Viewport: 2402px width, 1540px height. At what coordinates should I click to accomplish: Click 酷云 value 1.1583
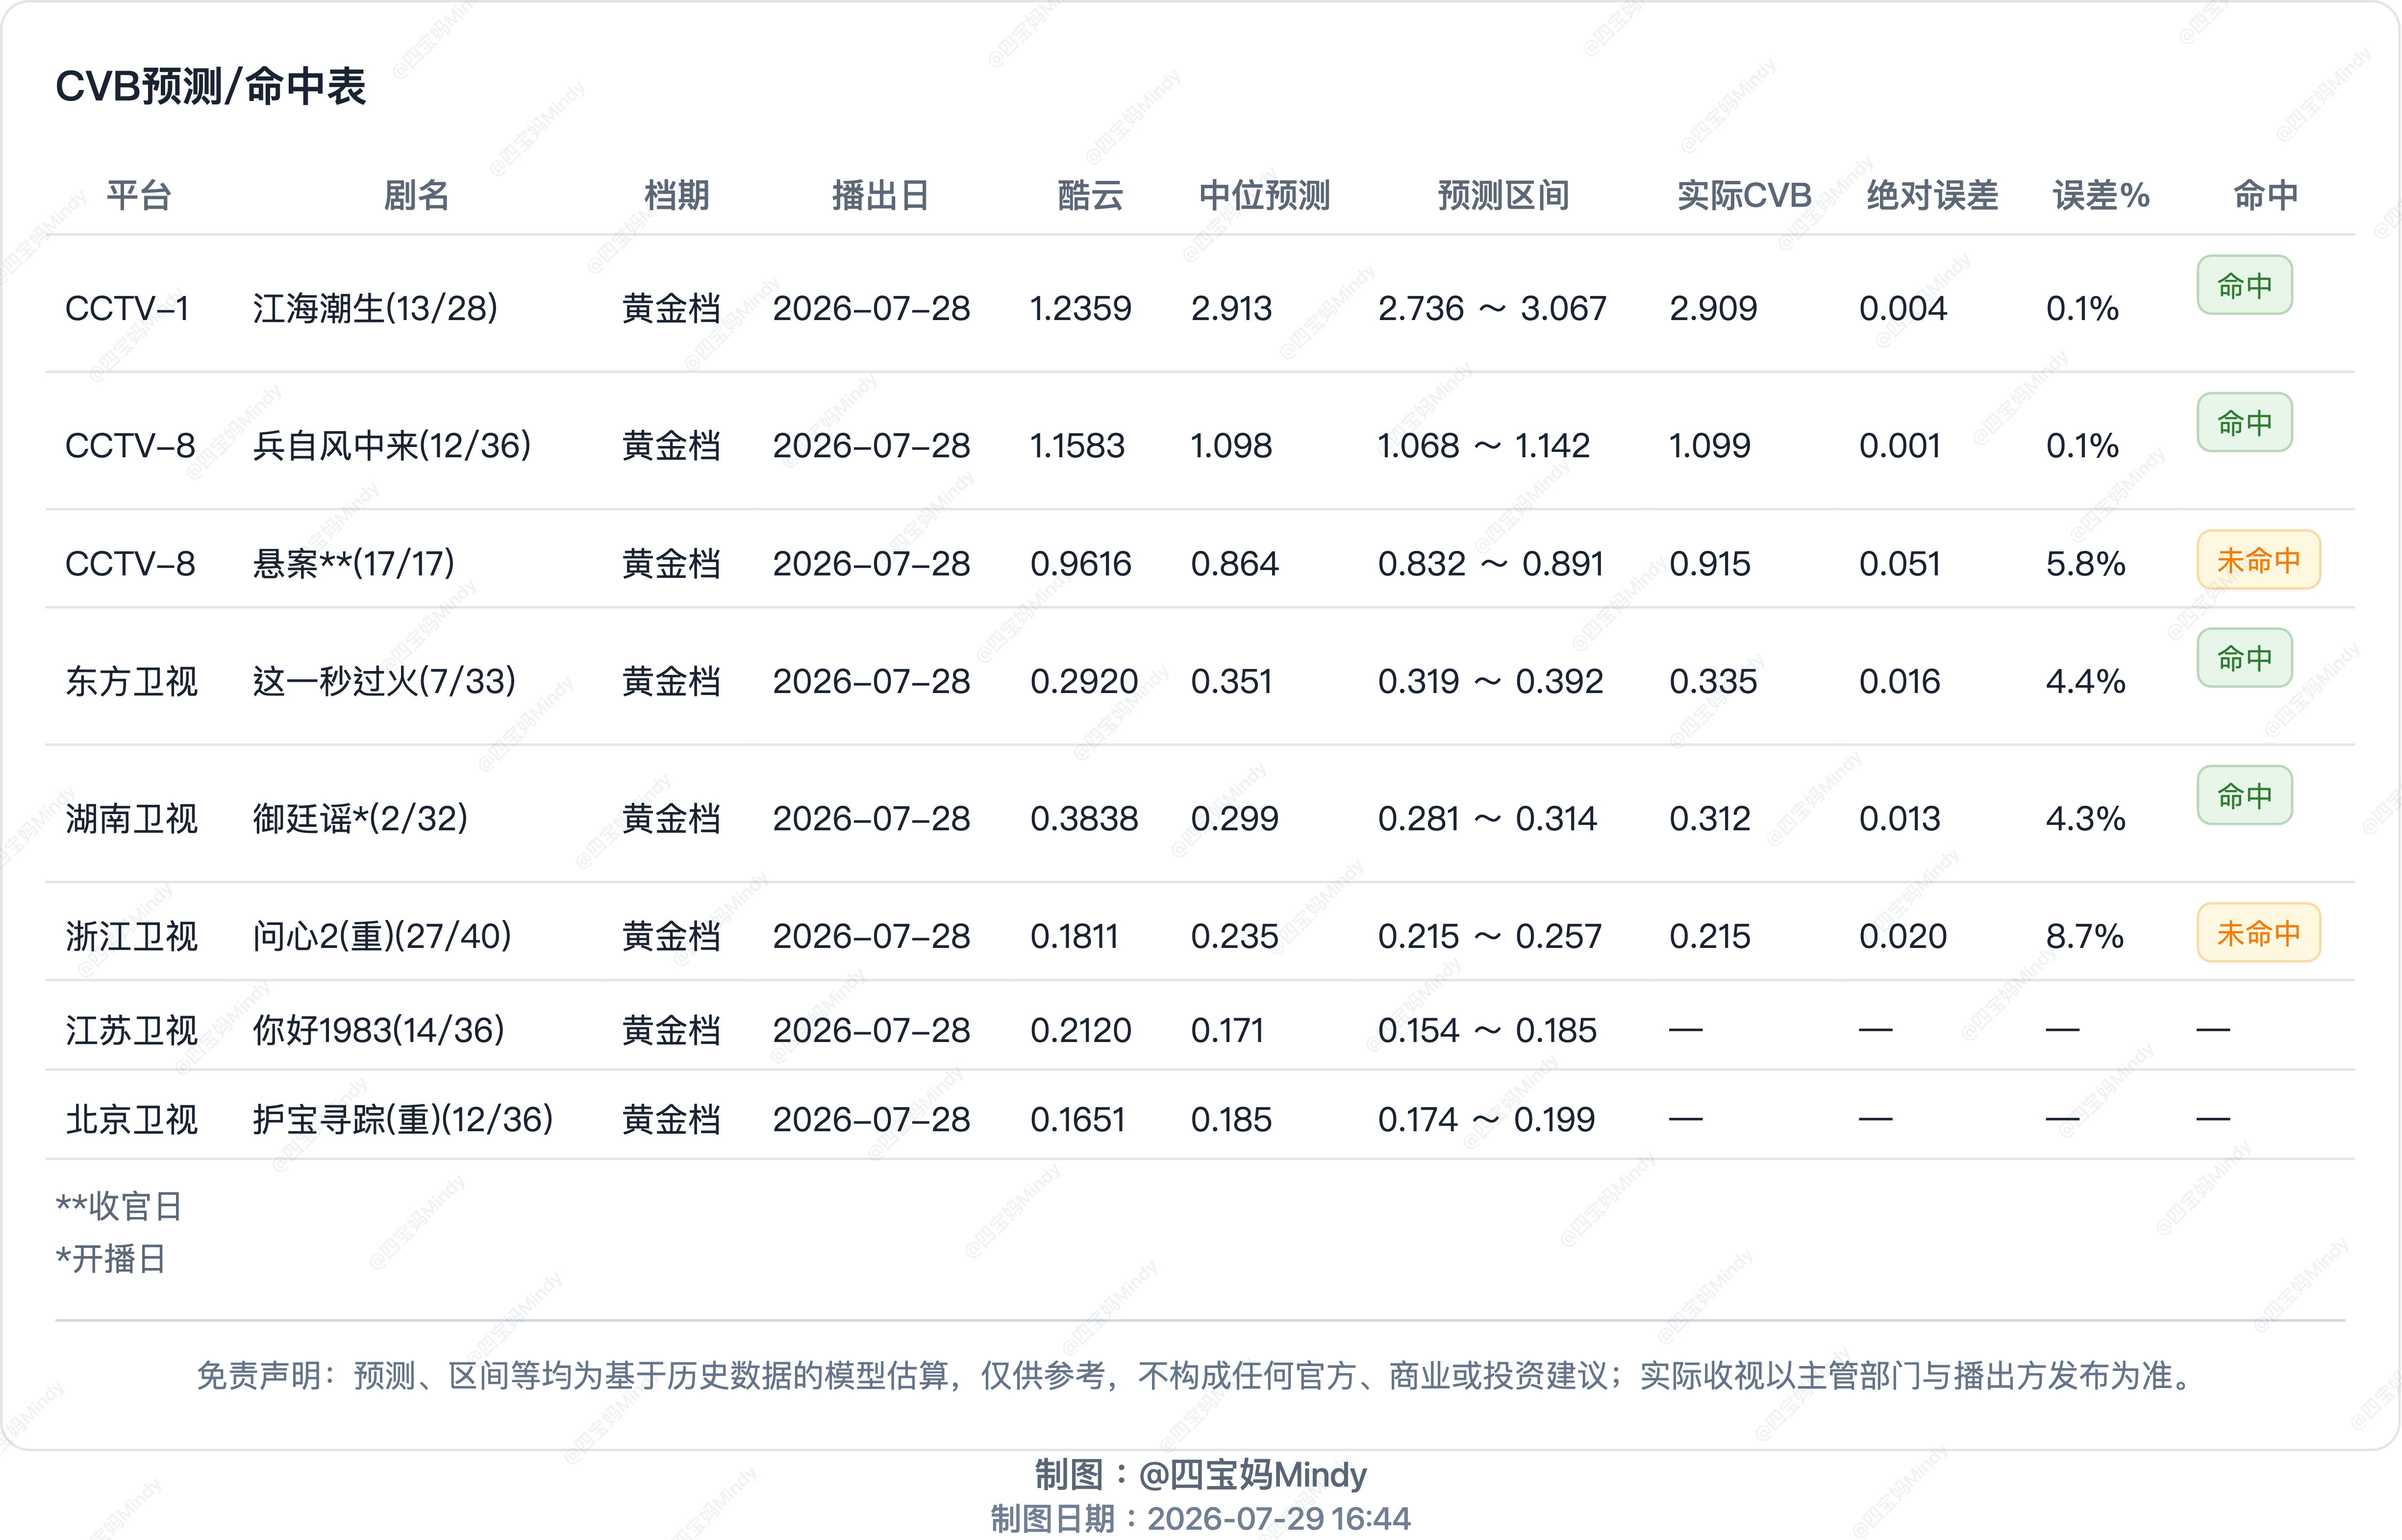(x=1077, y=445)
